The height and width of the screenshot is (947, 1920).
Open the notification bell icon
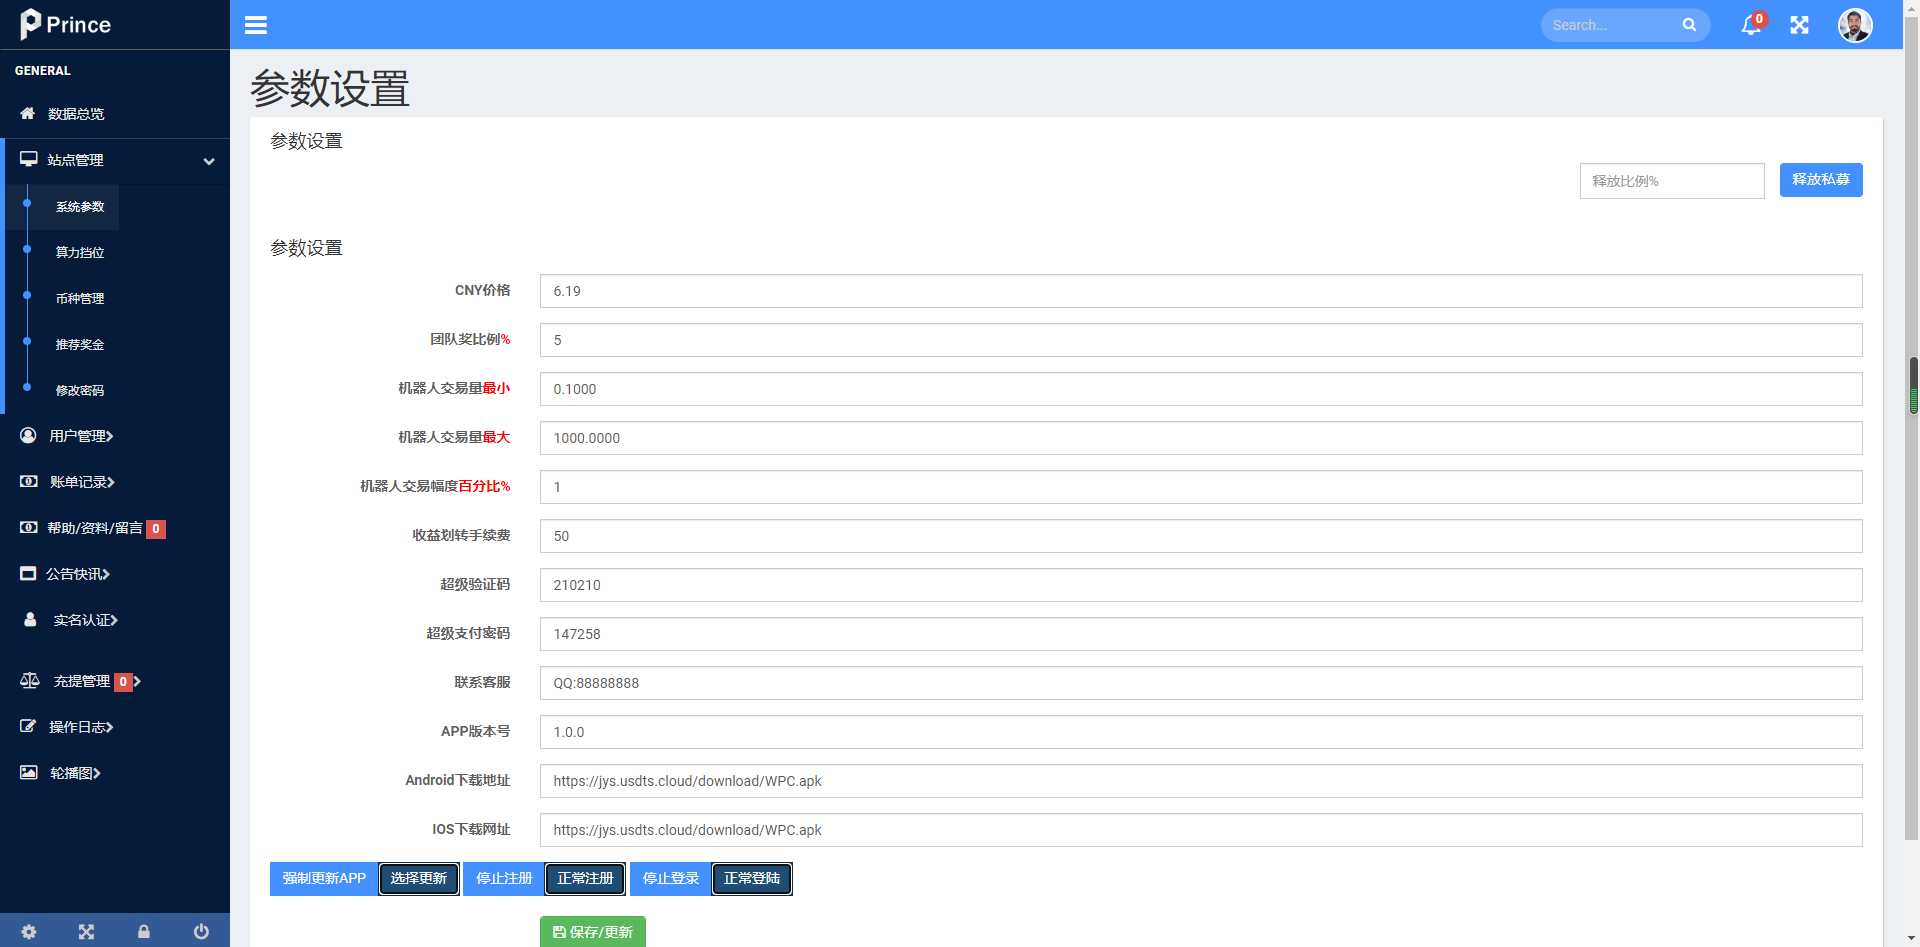pos(1751,25)
